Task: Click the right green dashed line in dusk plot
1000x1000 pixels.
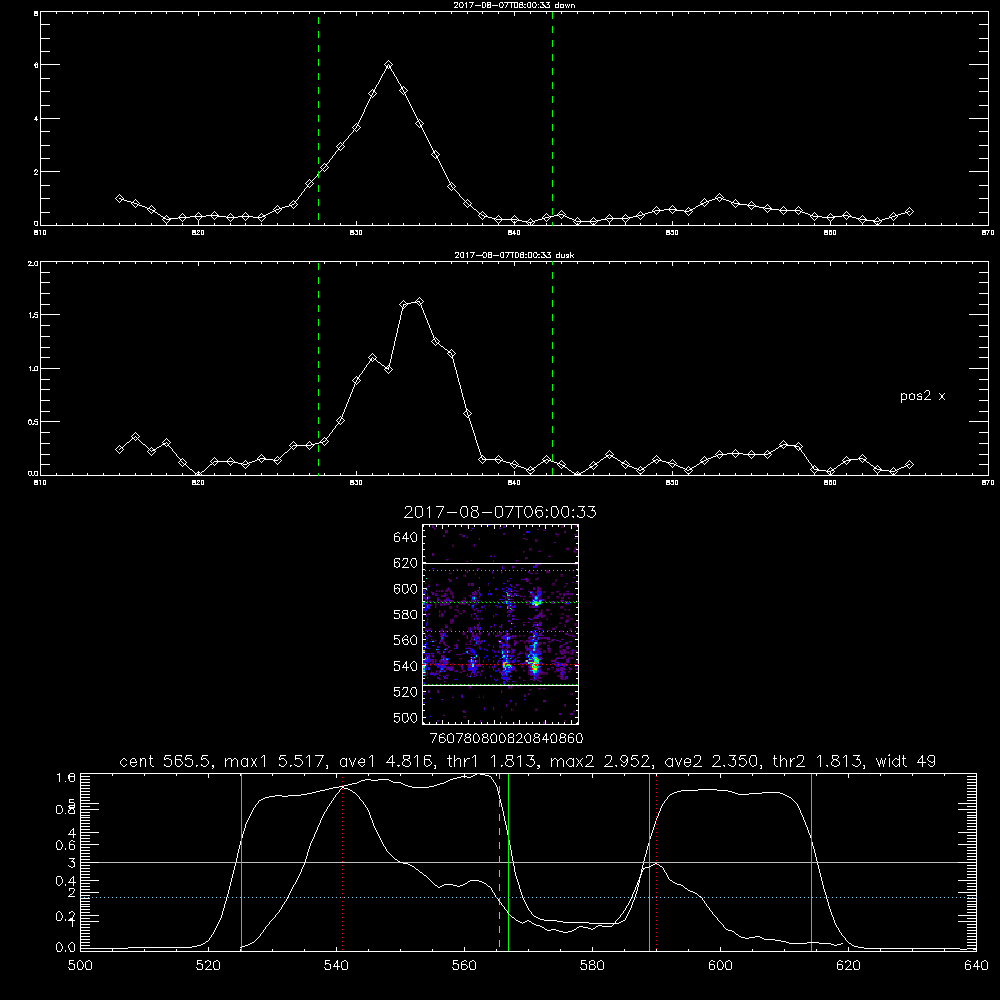Action: 552,369
